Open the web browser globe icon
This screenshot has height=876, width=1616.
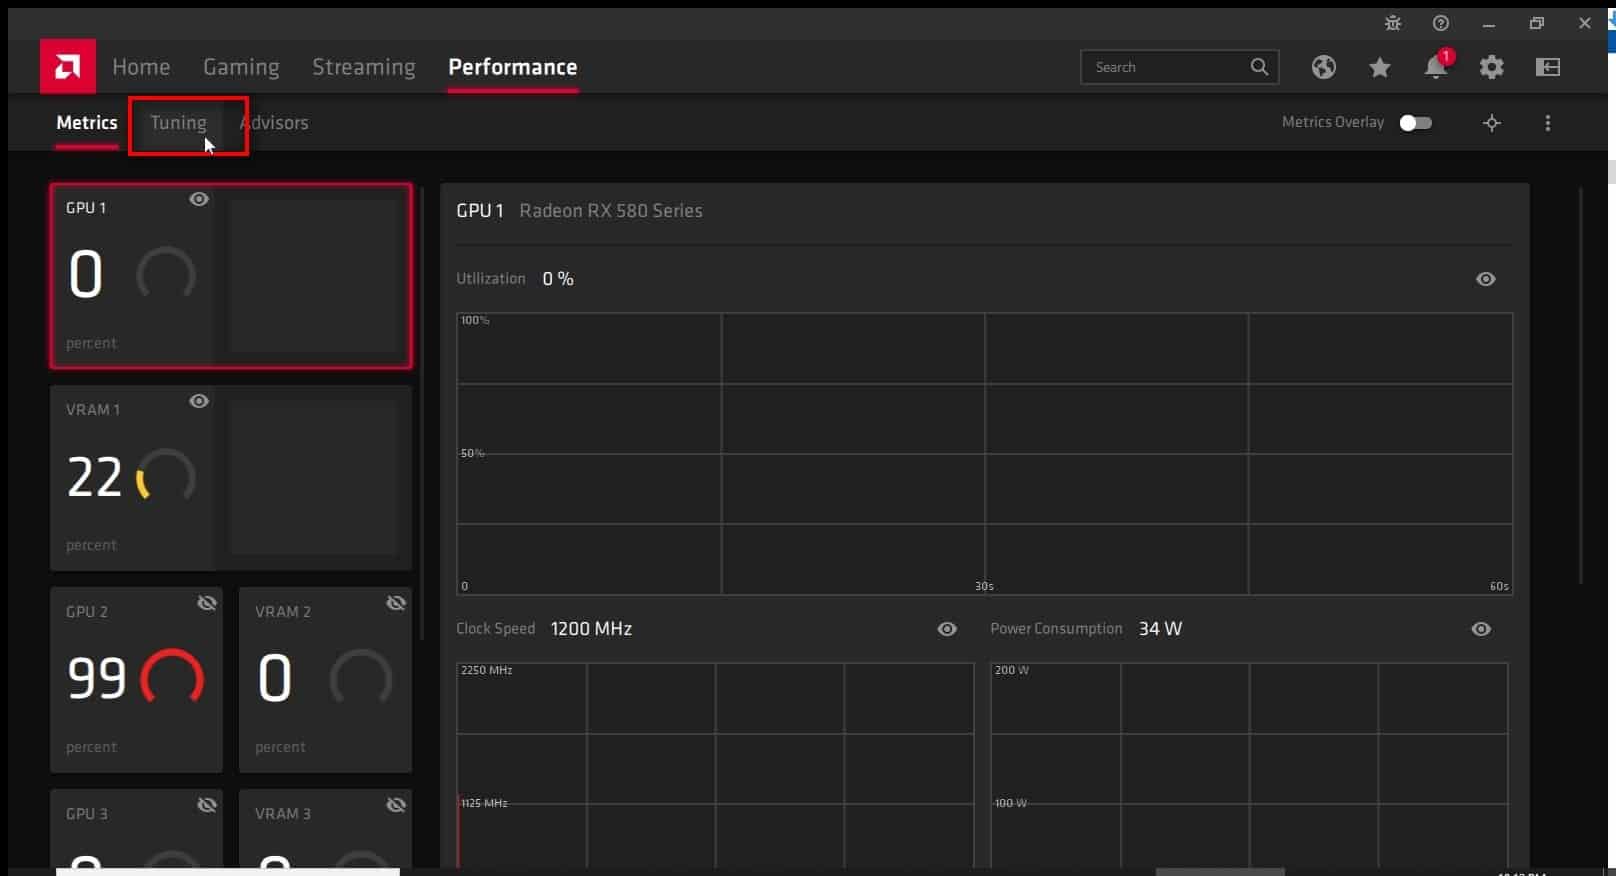pos(1324,67)
